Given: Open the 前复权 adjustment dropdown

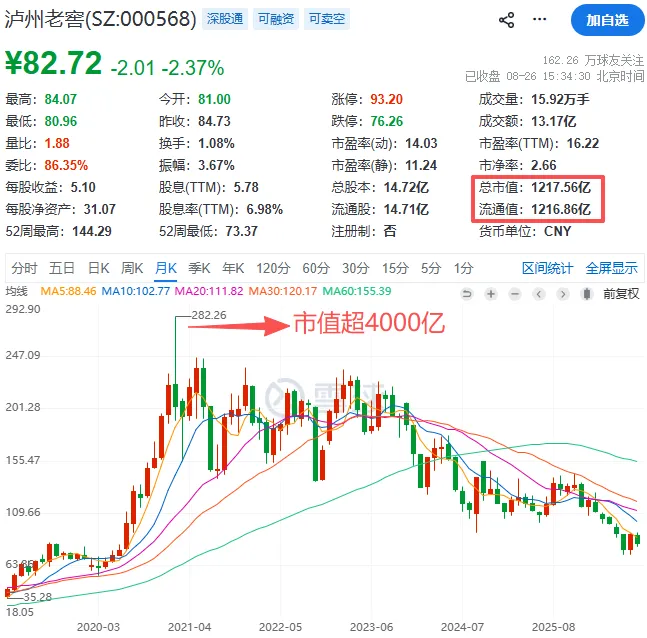Looking at the screenshot, I should 621,294.
